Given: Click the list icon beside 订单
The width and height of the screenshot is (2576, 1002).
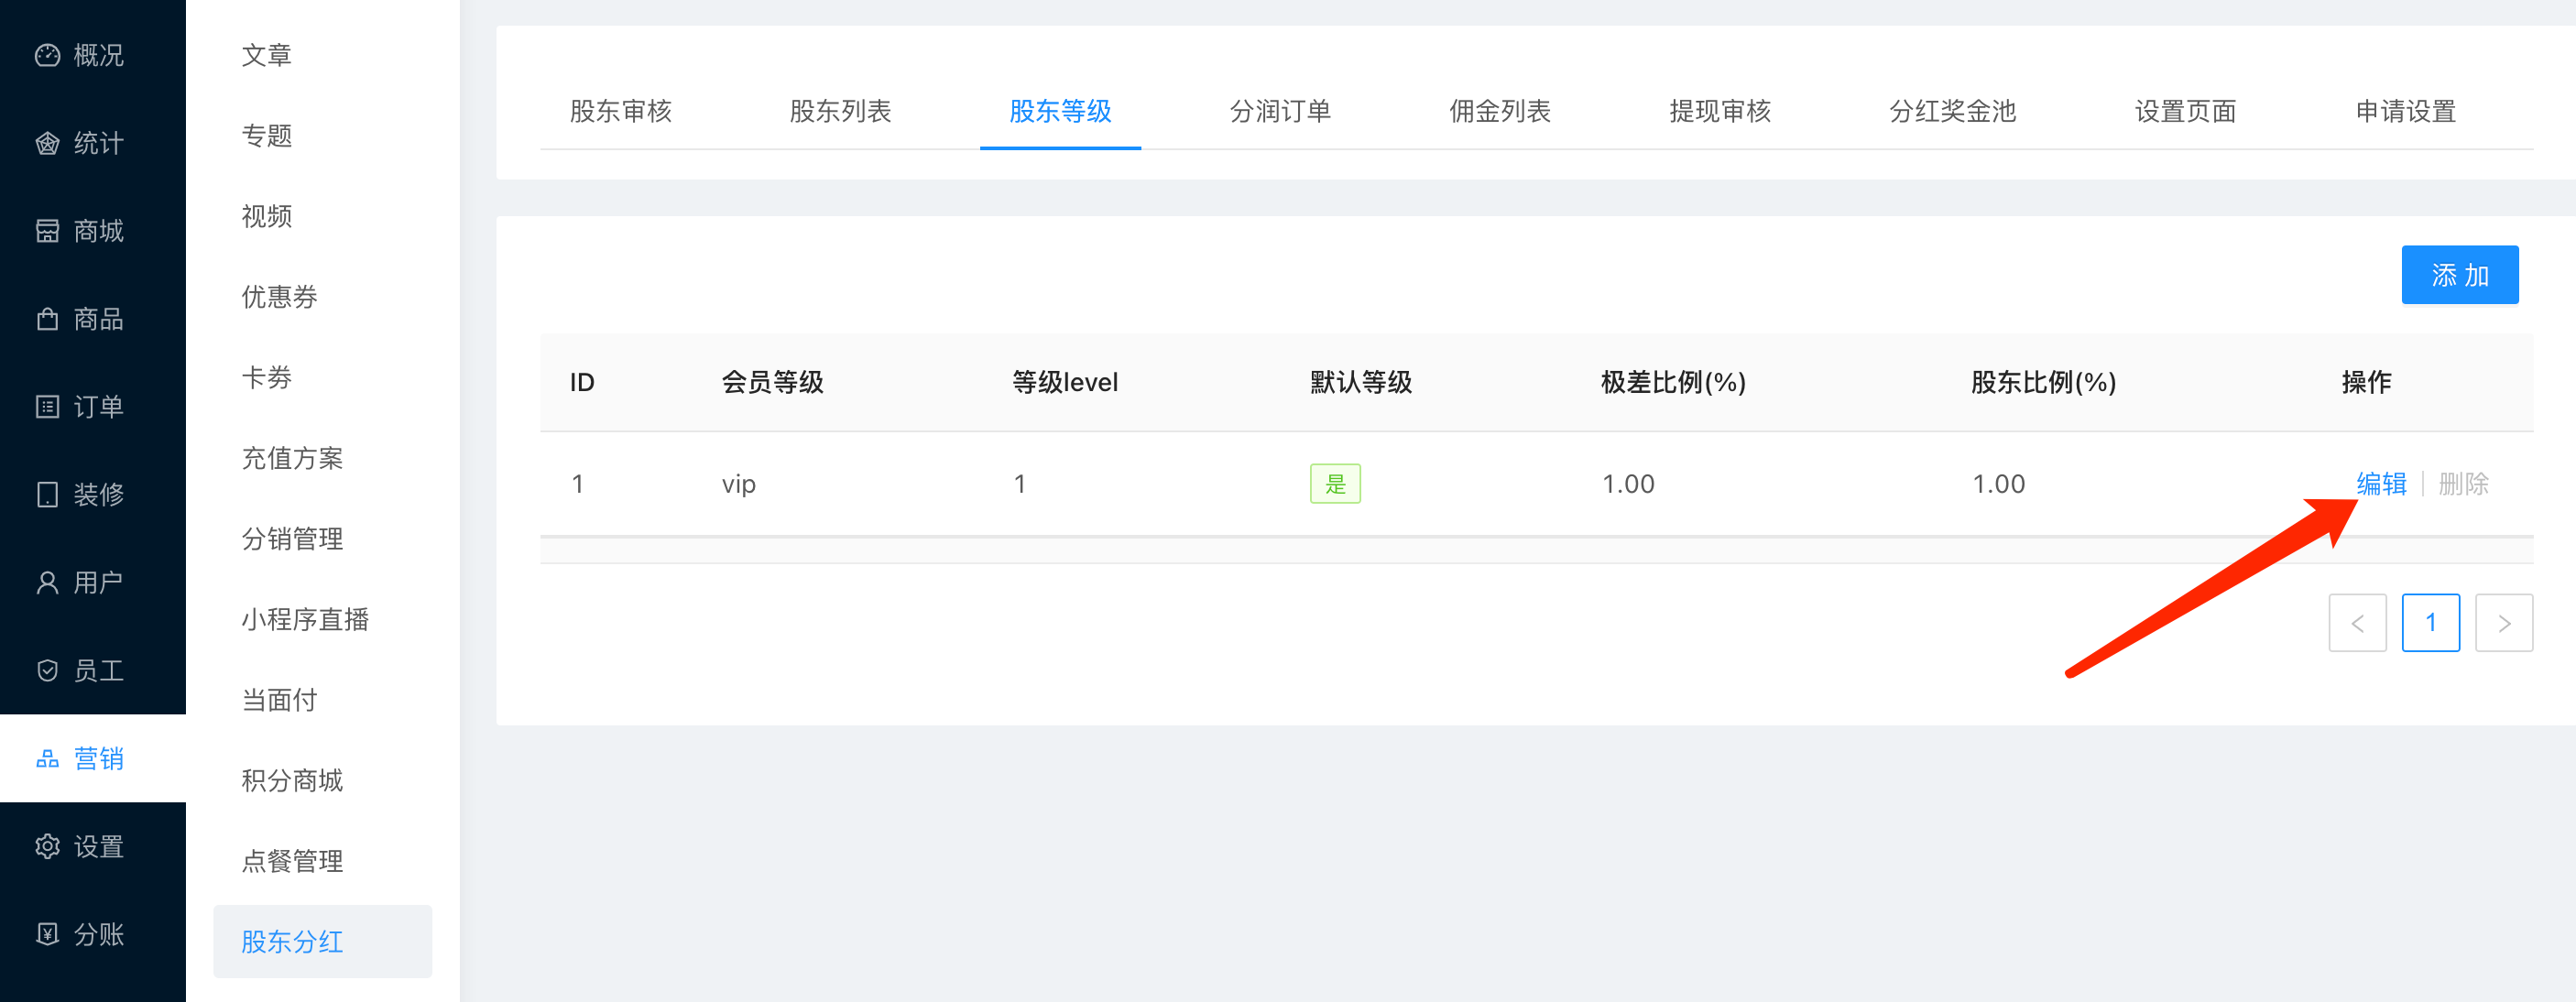Looking at the screenshot, I should pyautogui.click(x=47, y=407).
